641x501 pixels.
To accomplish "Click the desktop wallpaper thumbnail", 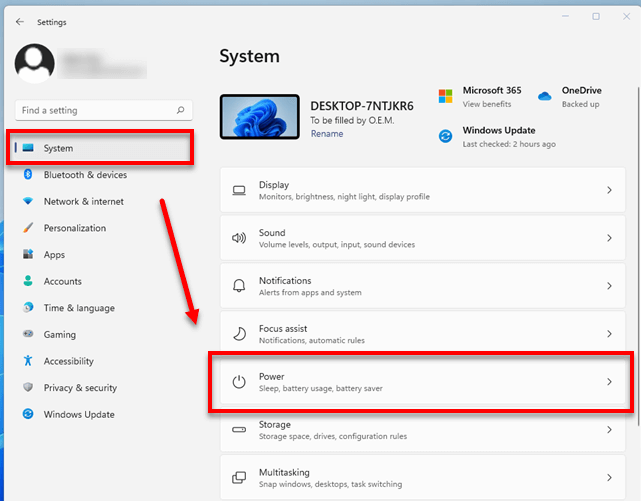I will (x=260, y=116).
